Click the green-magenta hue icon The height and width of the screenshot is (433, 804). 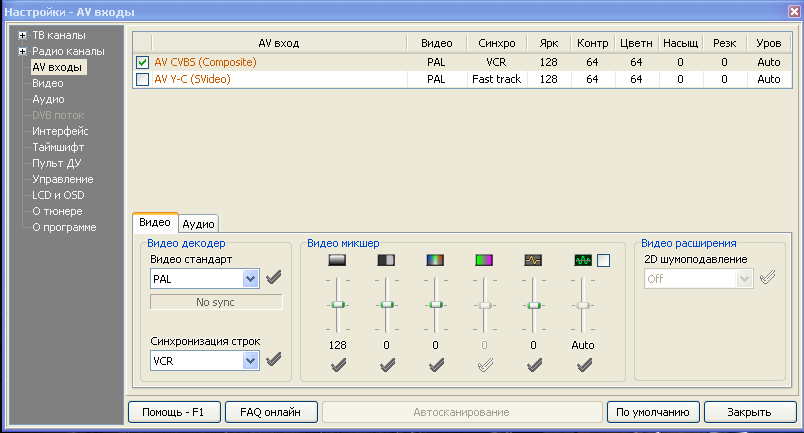(x=484, y=261)
